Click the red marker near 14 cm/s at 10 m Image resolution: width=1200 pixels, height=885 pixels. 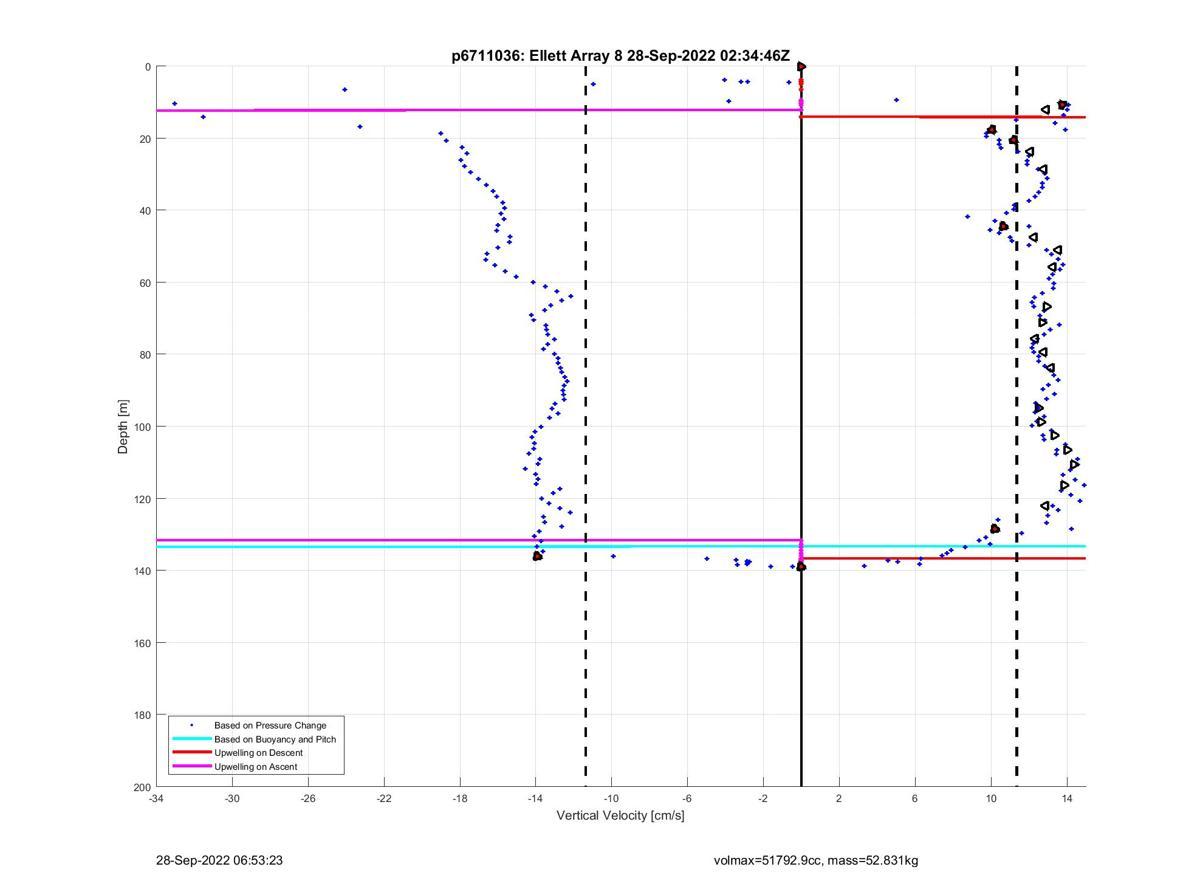tap(1062, 104)
